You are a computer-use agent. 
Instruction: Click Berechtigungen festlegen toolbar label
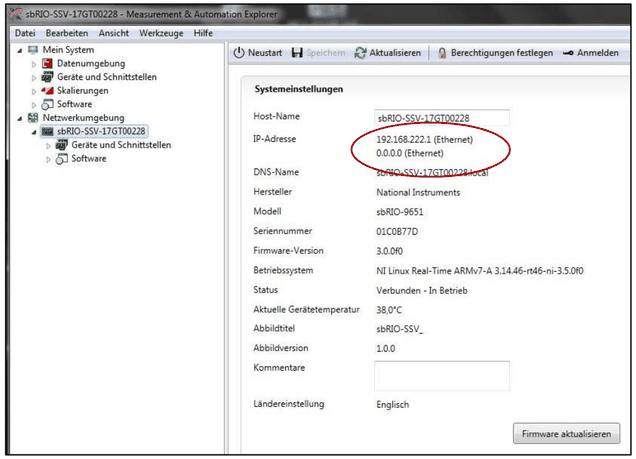click(x=502, y=53)
